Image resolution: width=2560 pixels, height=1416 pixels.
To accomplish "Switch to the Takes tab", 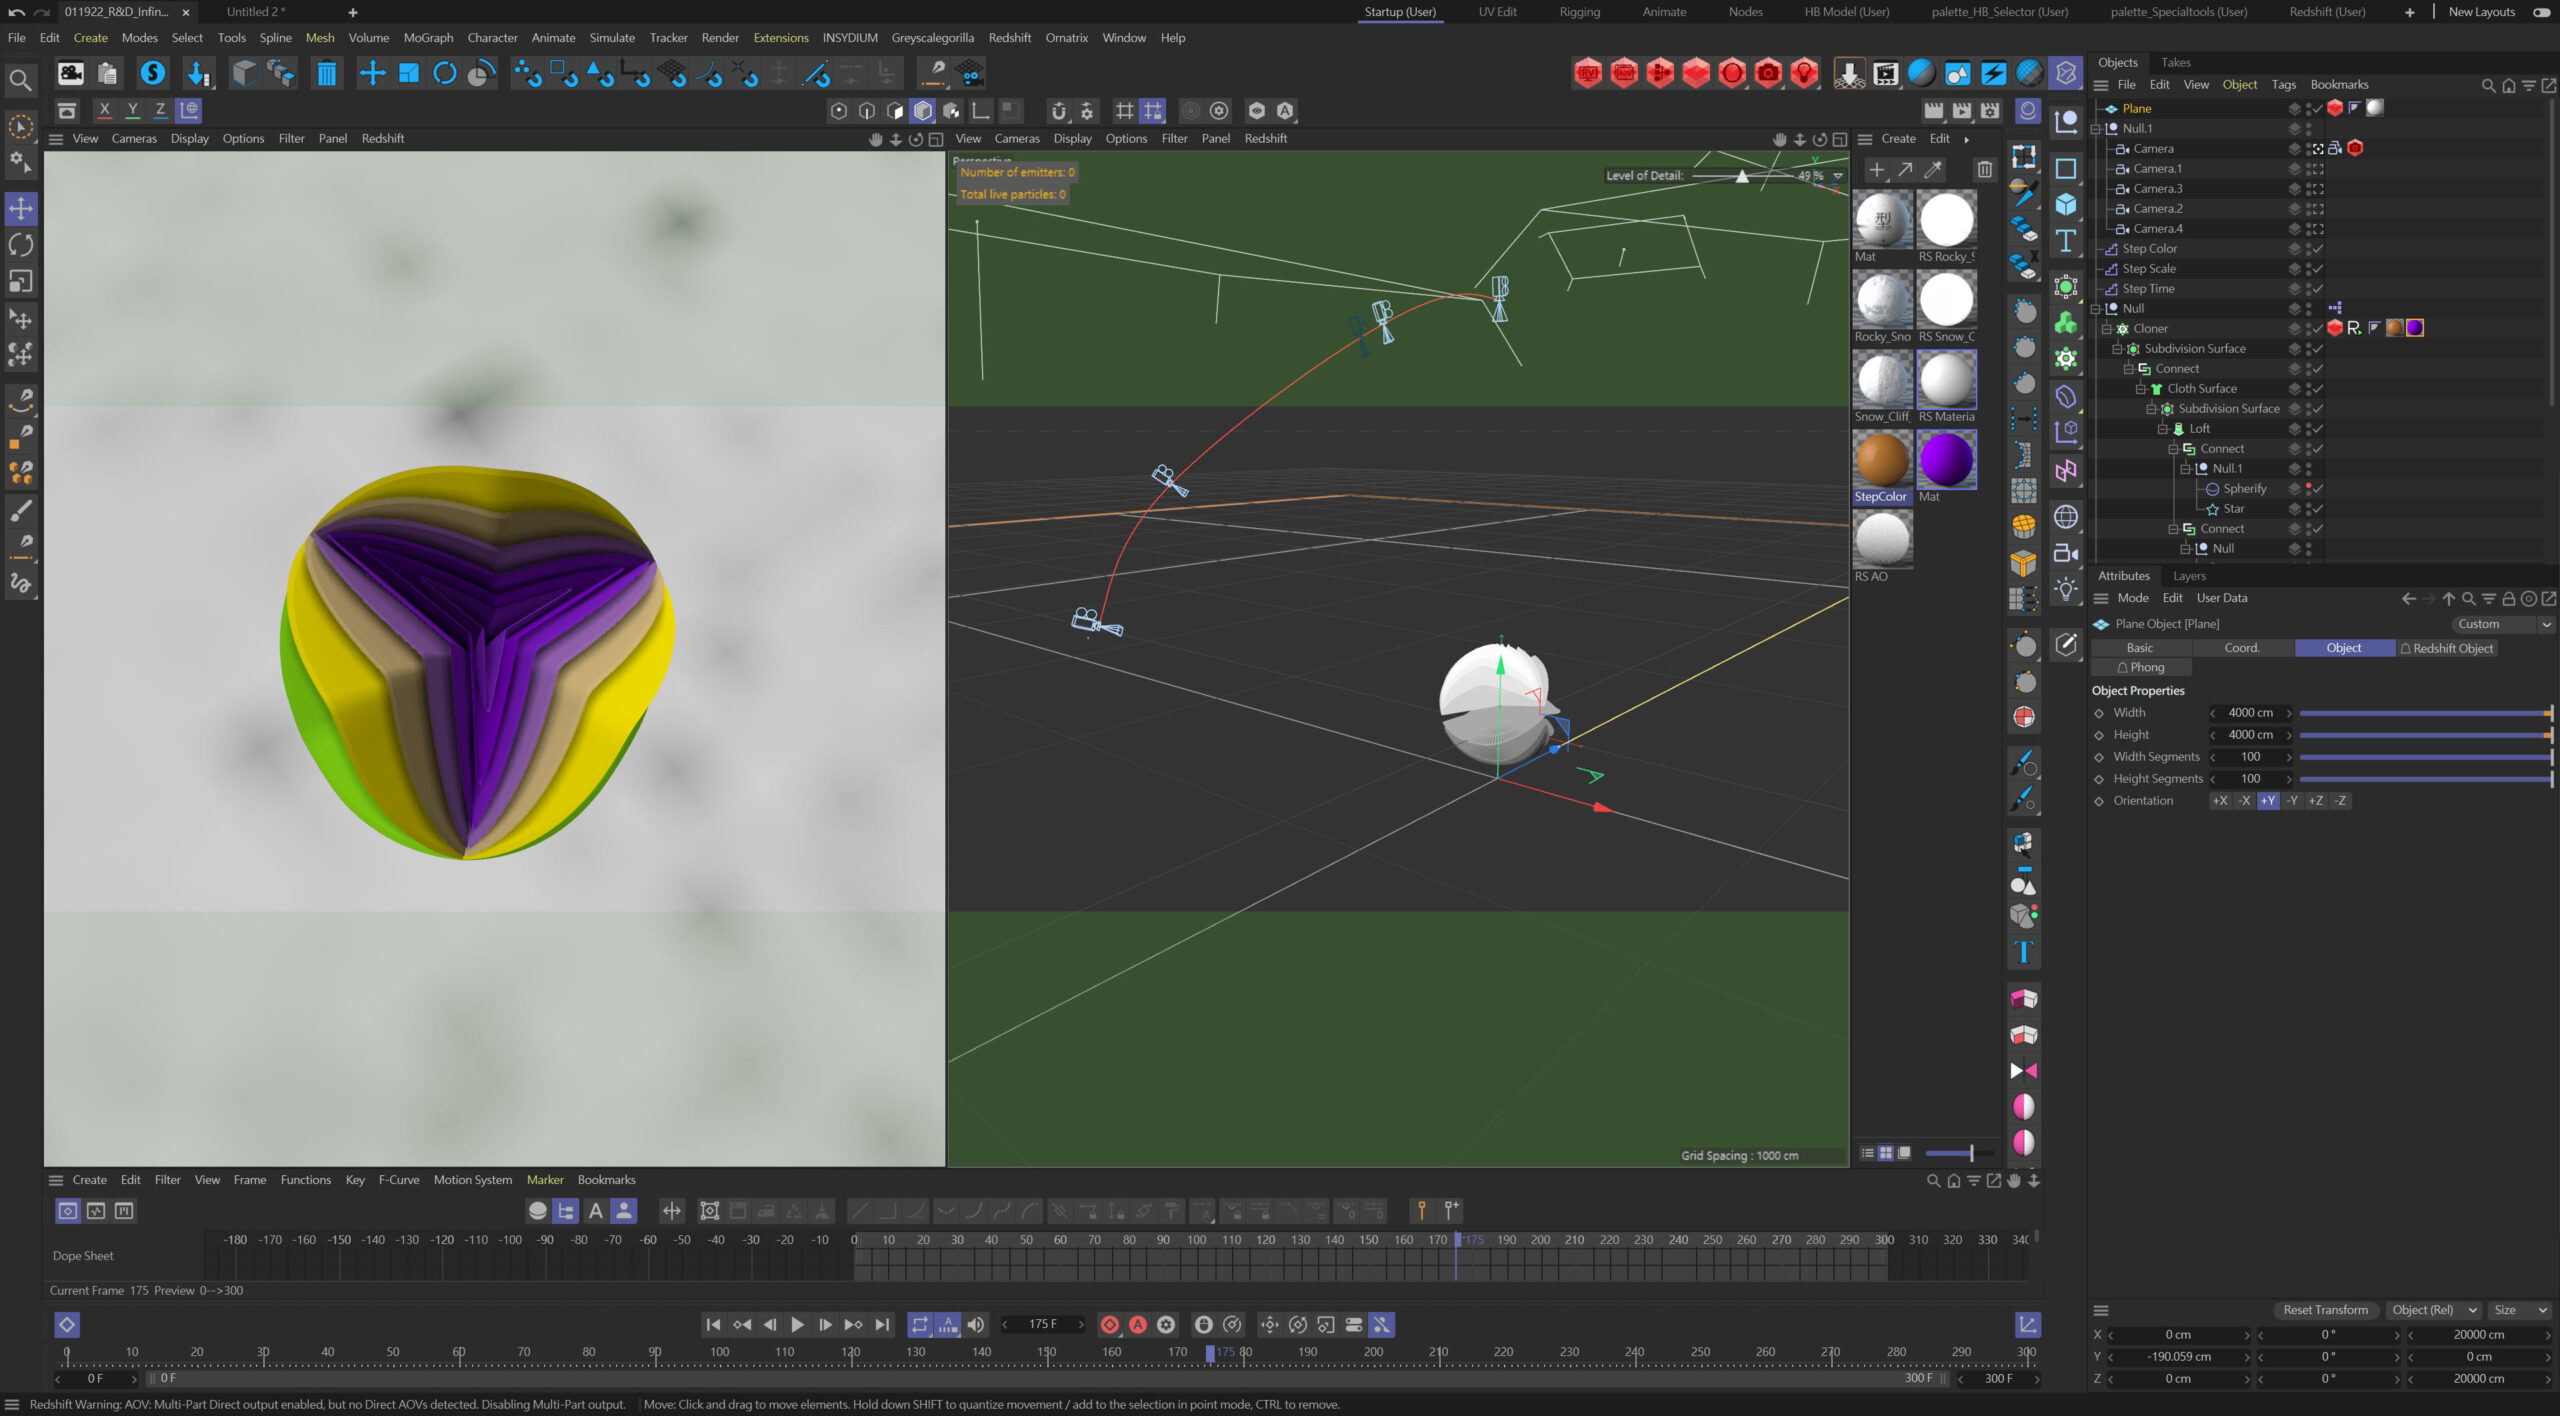I will coord(2175,62).
